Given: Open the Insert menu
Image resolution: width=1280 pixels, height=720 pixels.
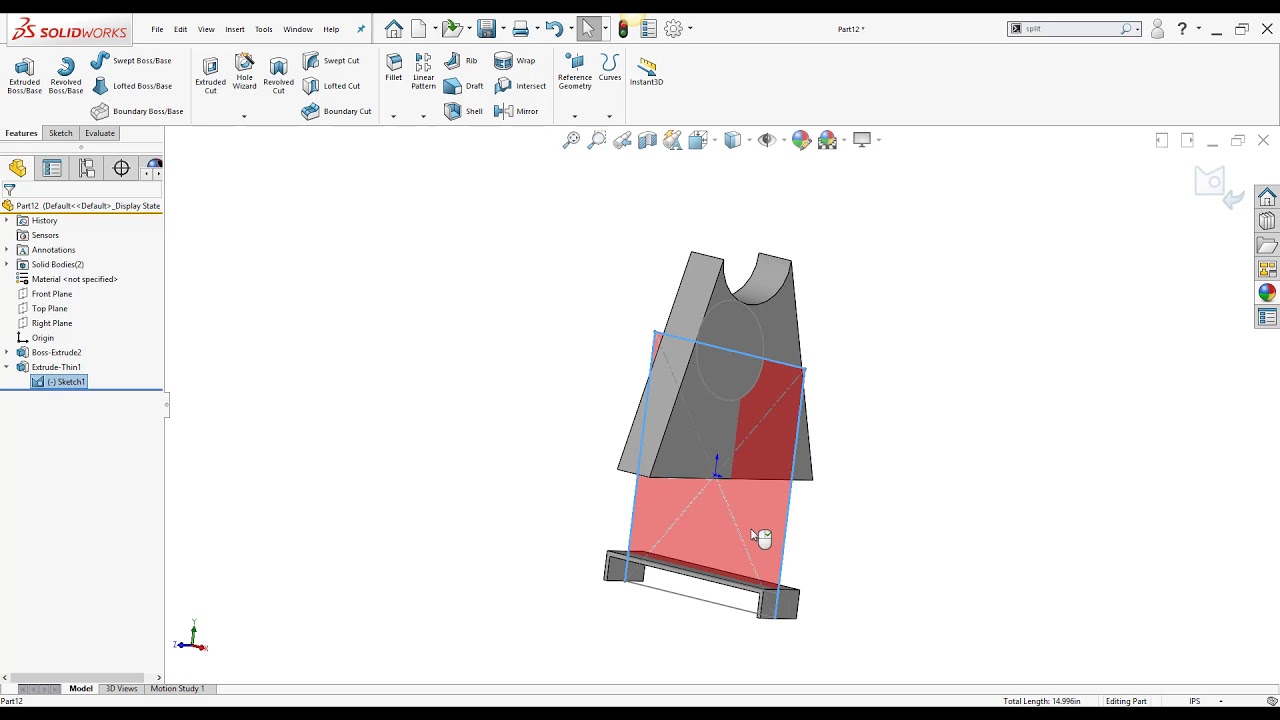Looking at the screenshot, I should [234, 29].
